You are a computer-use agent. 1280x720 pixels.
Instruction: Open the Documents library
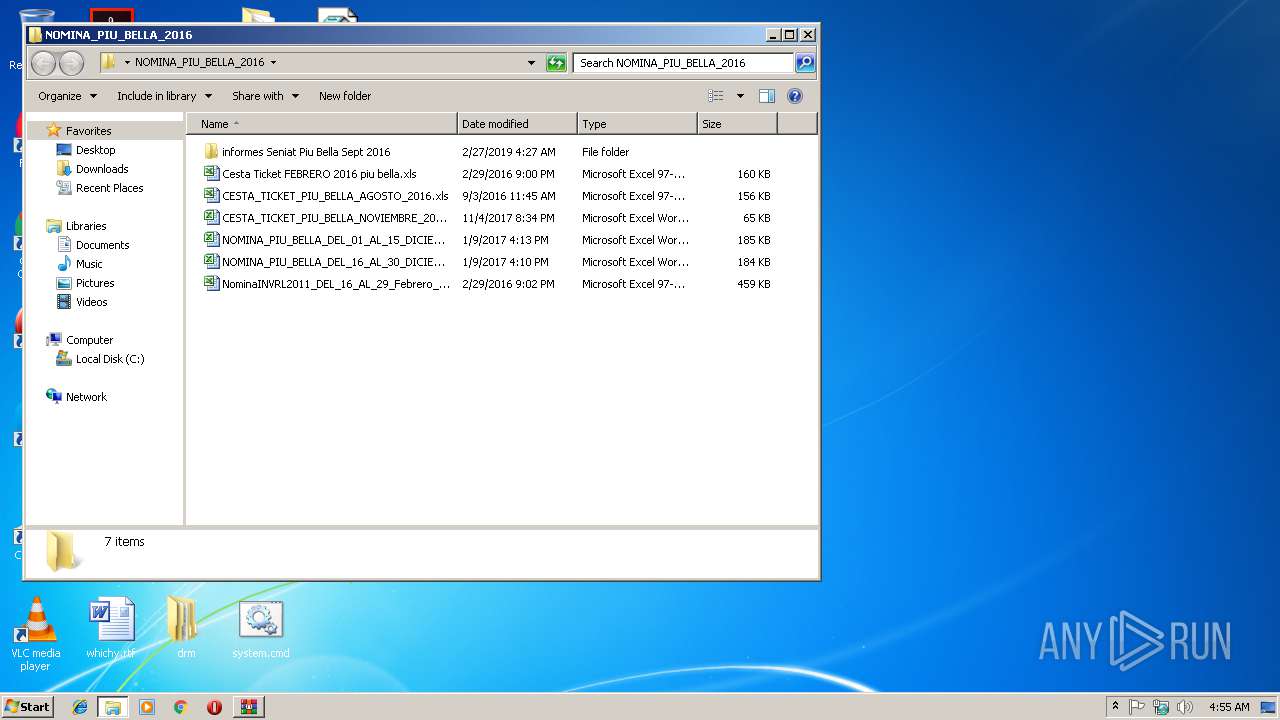102,245
